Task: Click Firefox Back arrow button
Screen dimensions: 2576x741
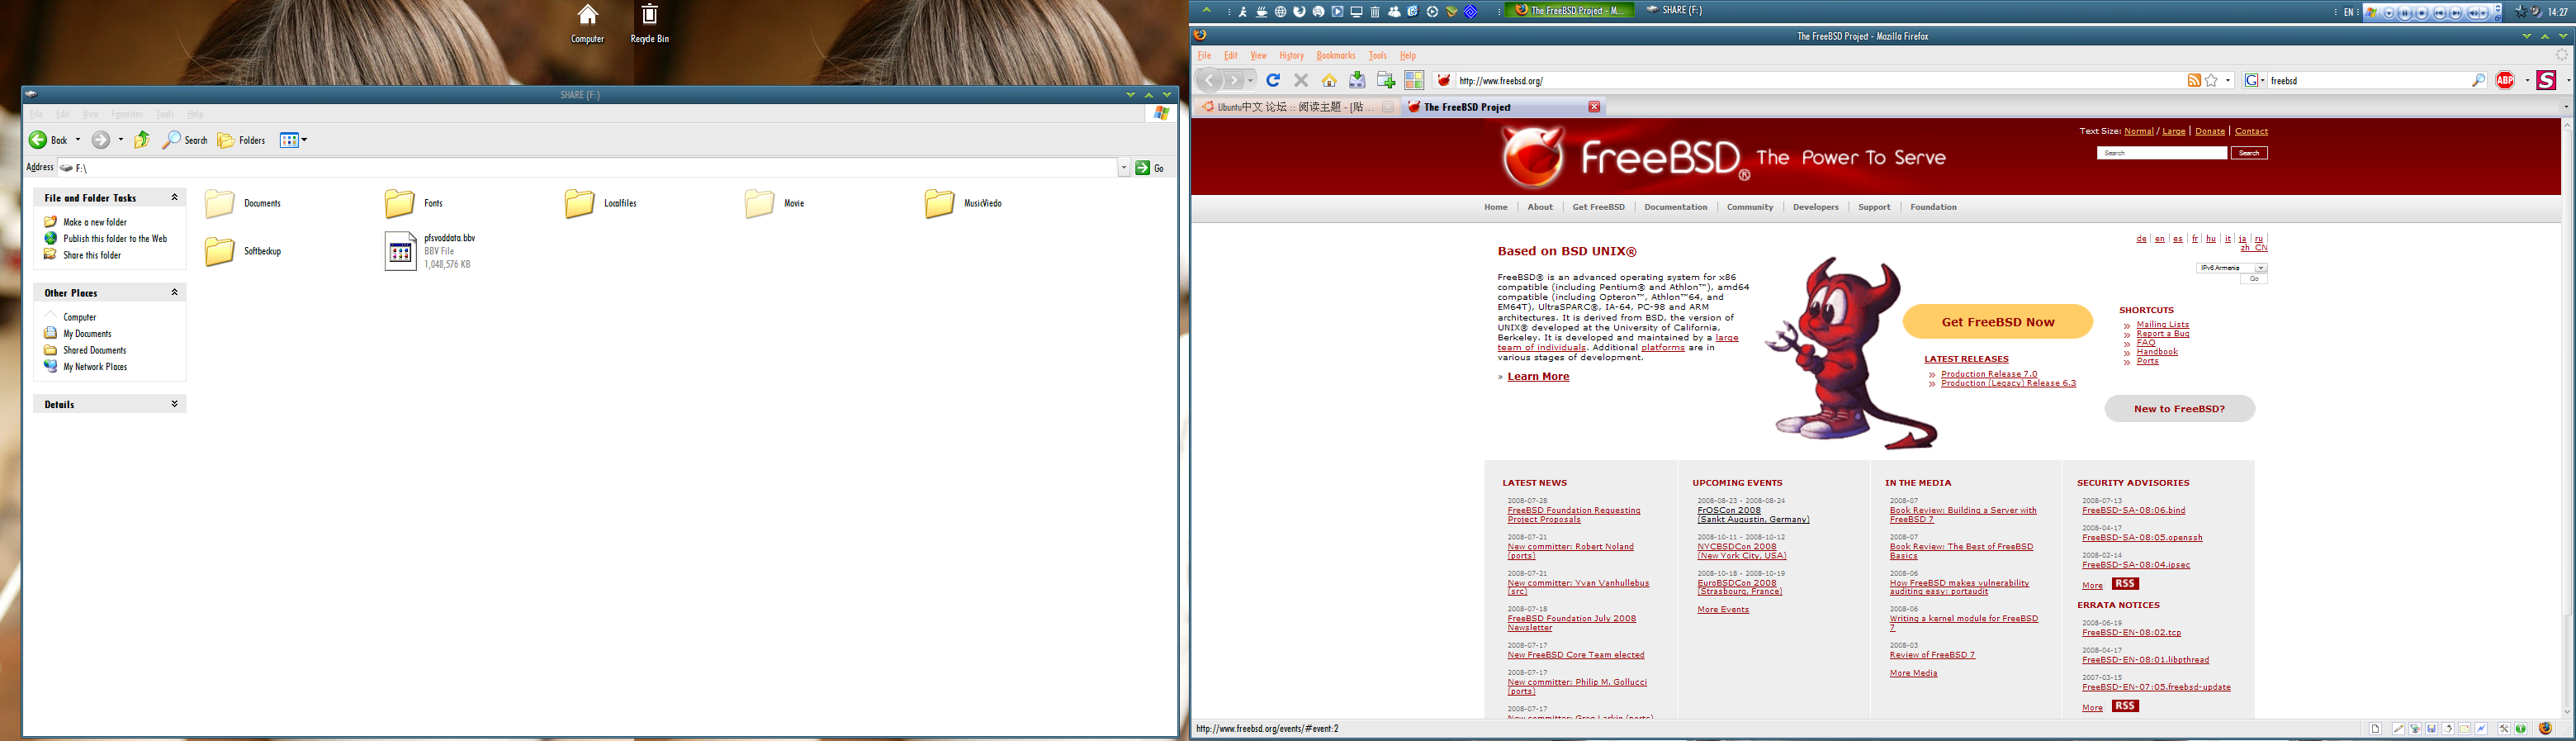Action: point(1210,80)
